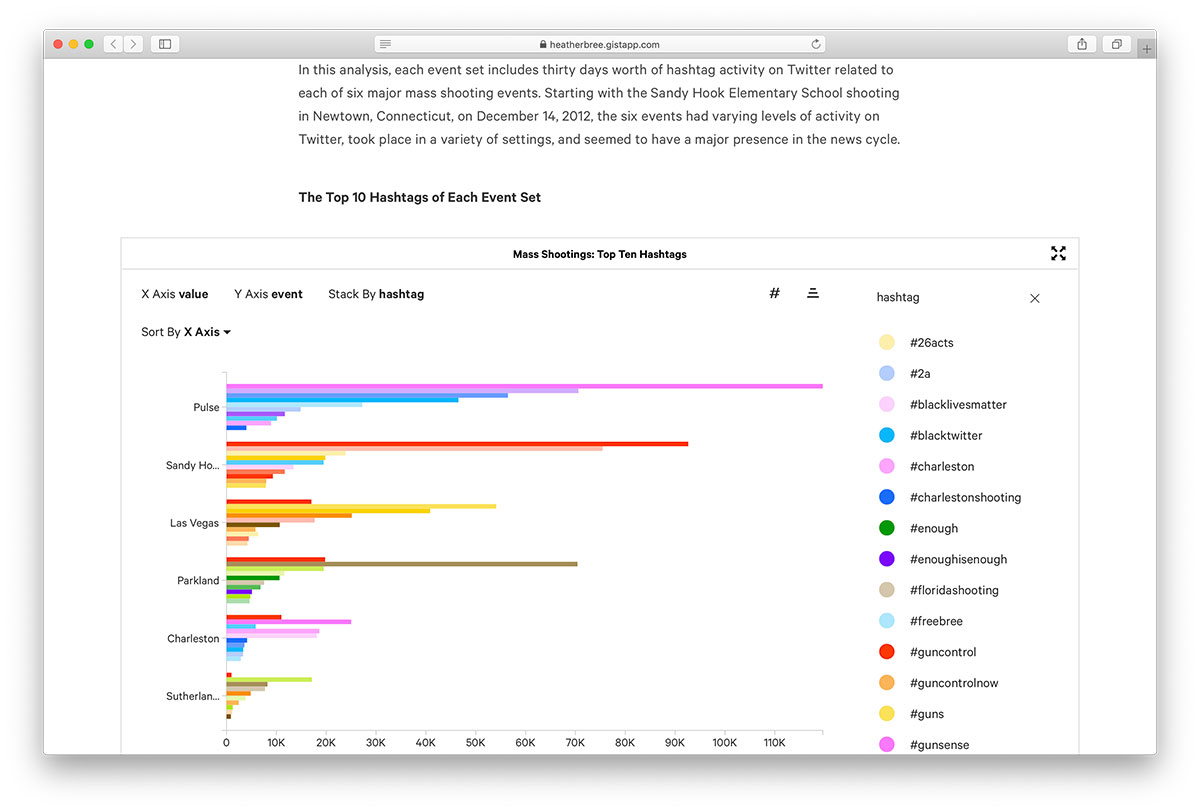
Task: Toggle the #guncontrolnow legend swatch
Action: (x=886, y=683)
